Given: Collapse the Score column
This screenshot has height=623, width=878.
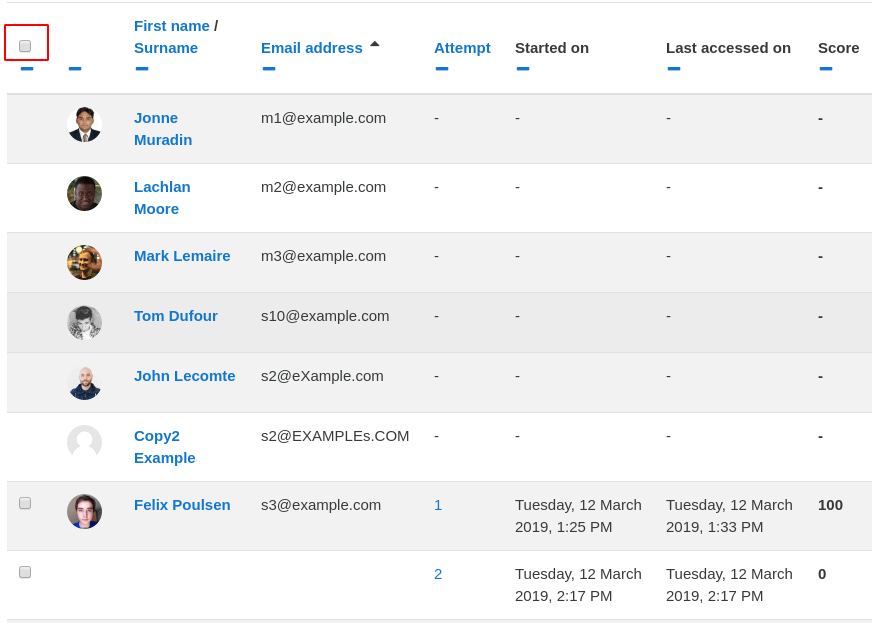Looking at the screenshot, I should coord(825,69).
